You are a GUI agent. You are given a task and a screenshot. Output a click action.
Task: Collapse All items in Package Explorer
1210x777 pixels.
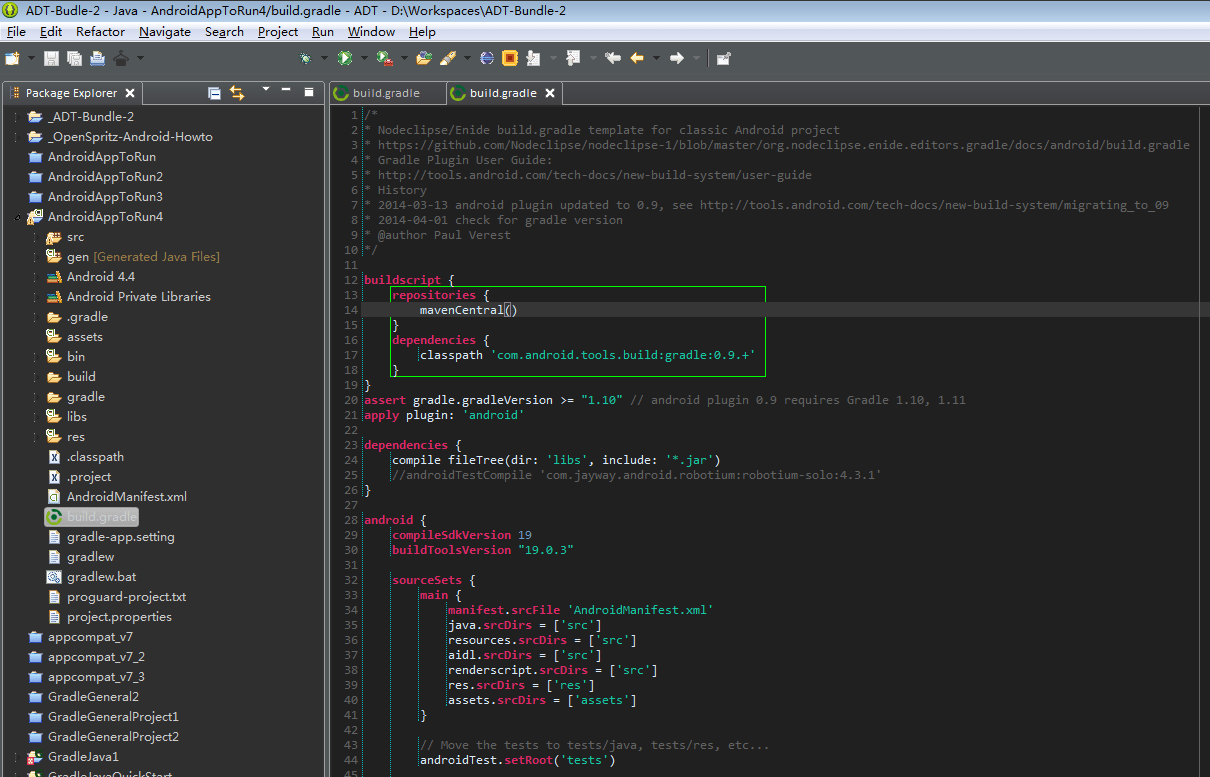pos(214,92)
